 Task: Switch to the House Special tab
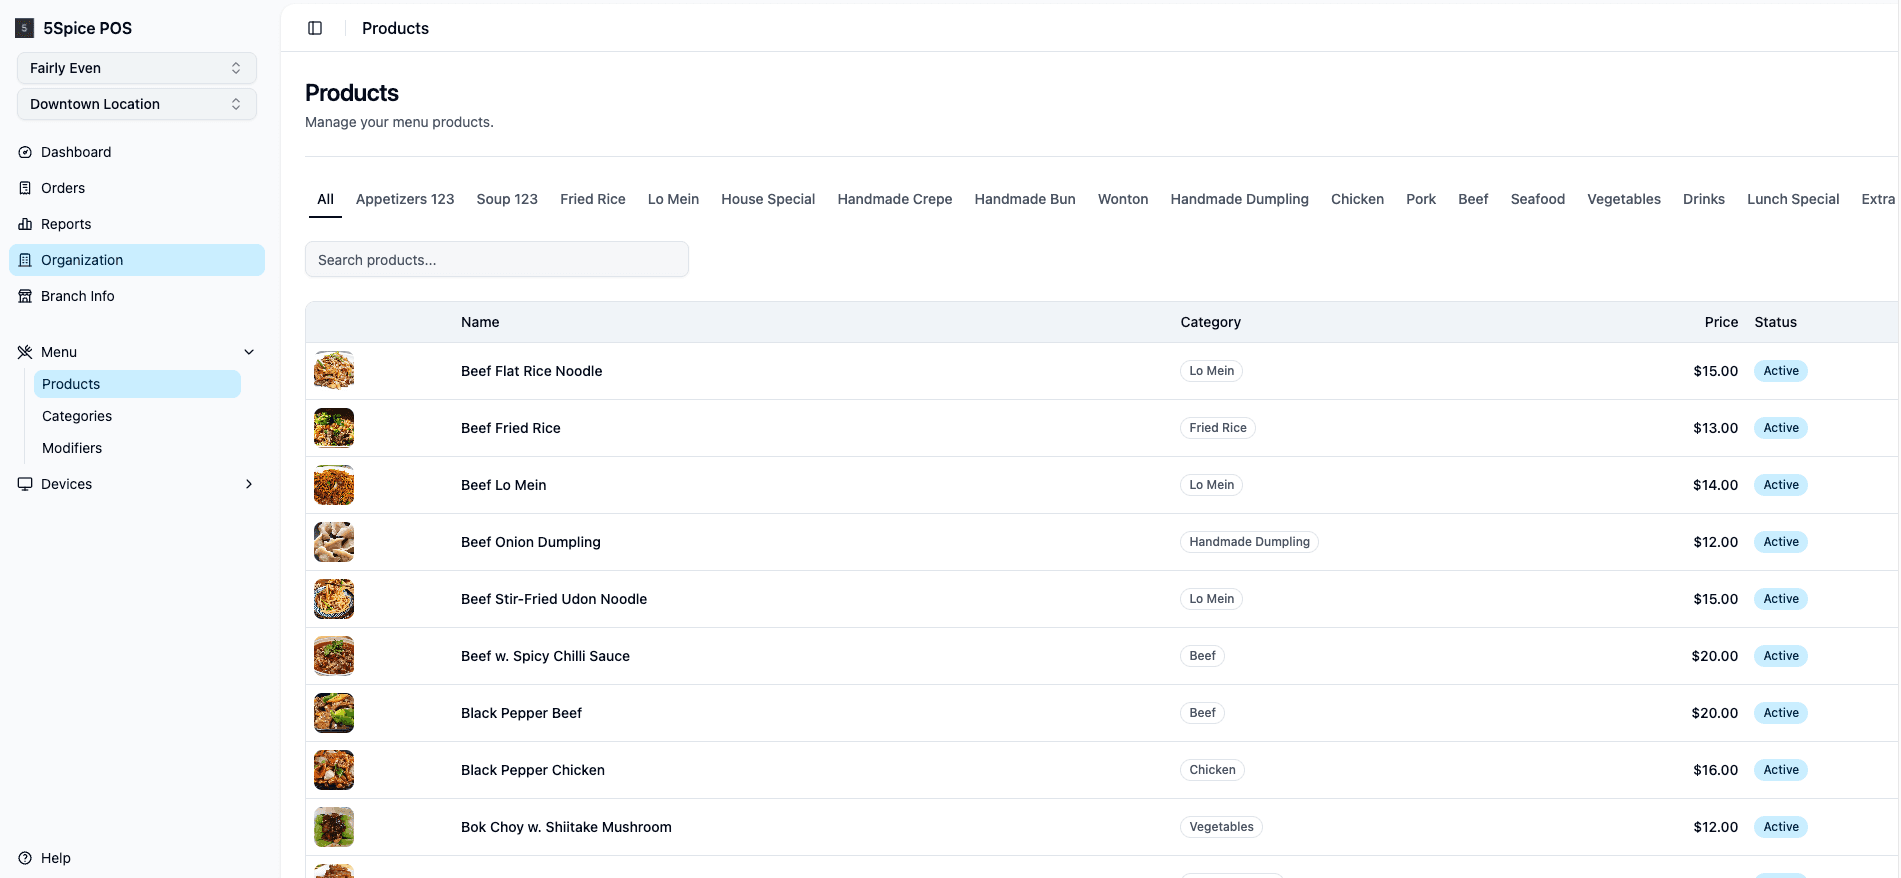click(768, 199)
